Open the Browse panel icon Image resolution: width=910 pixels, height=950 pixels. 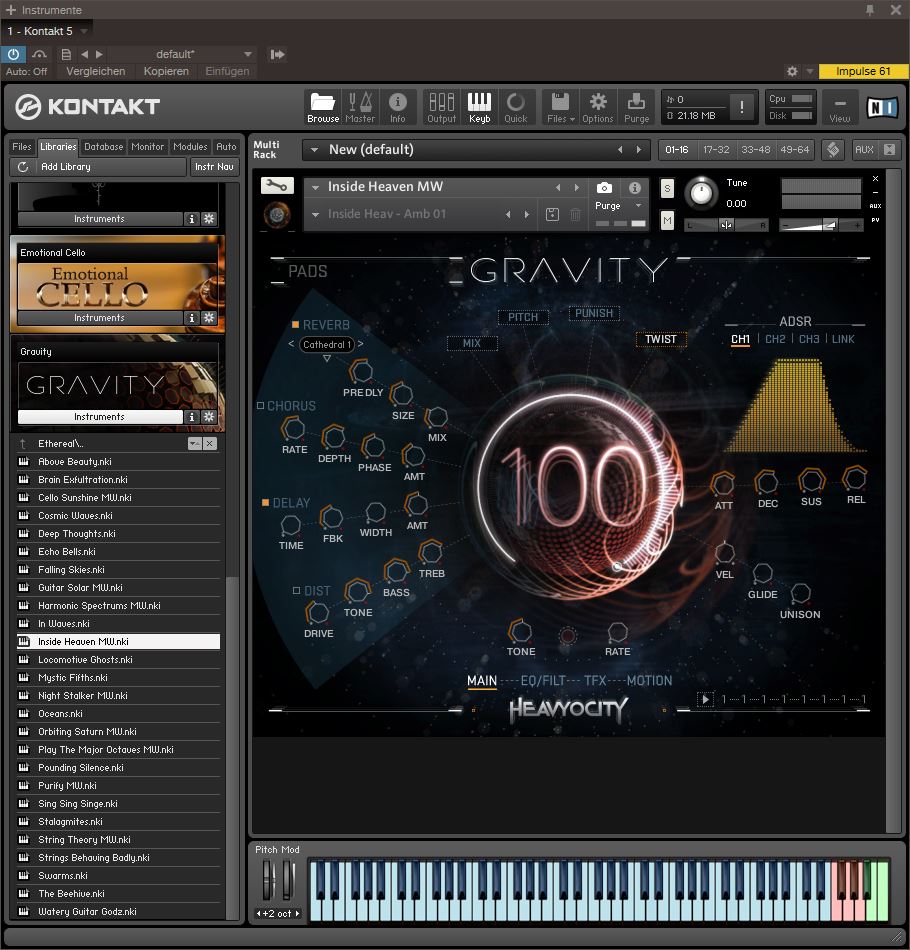(x=323, y=107)
